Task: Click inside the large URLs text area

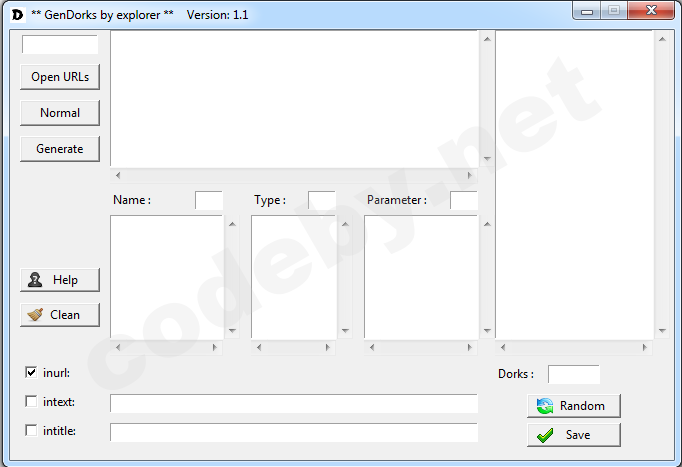Action: pyautogui.click(x=294, y=99)
